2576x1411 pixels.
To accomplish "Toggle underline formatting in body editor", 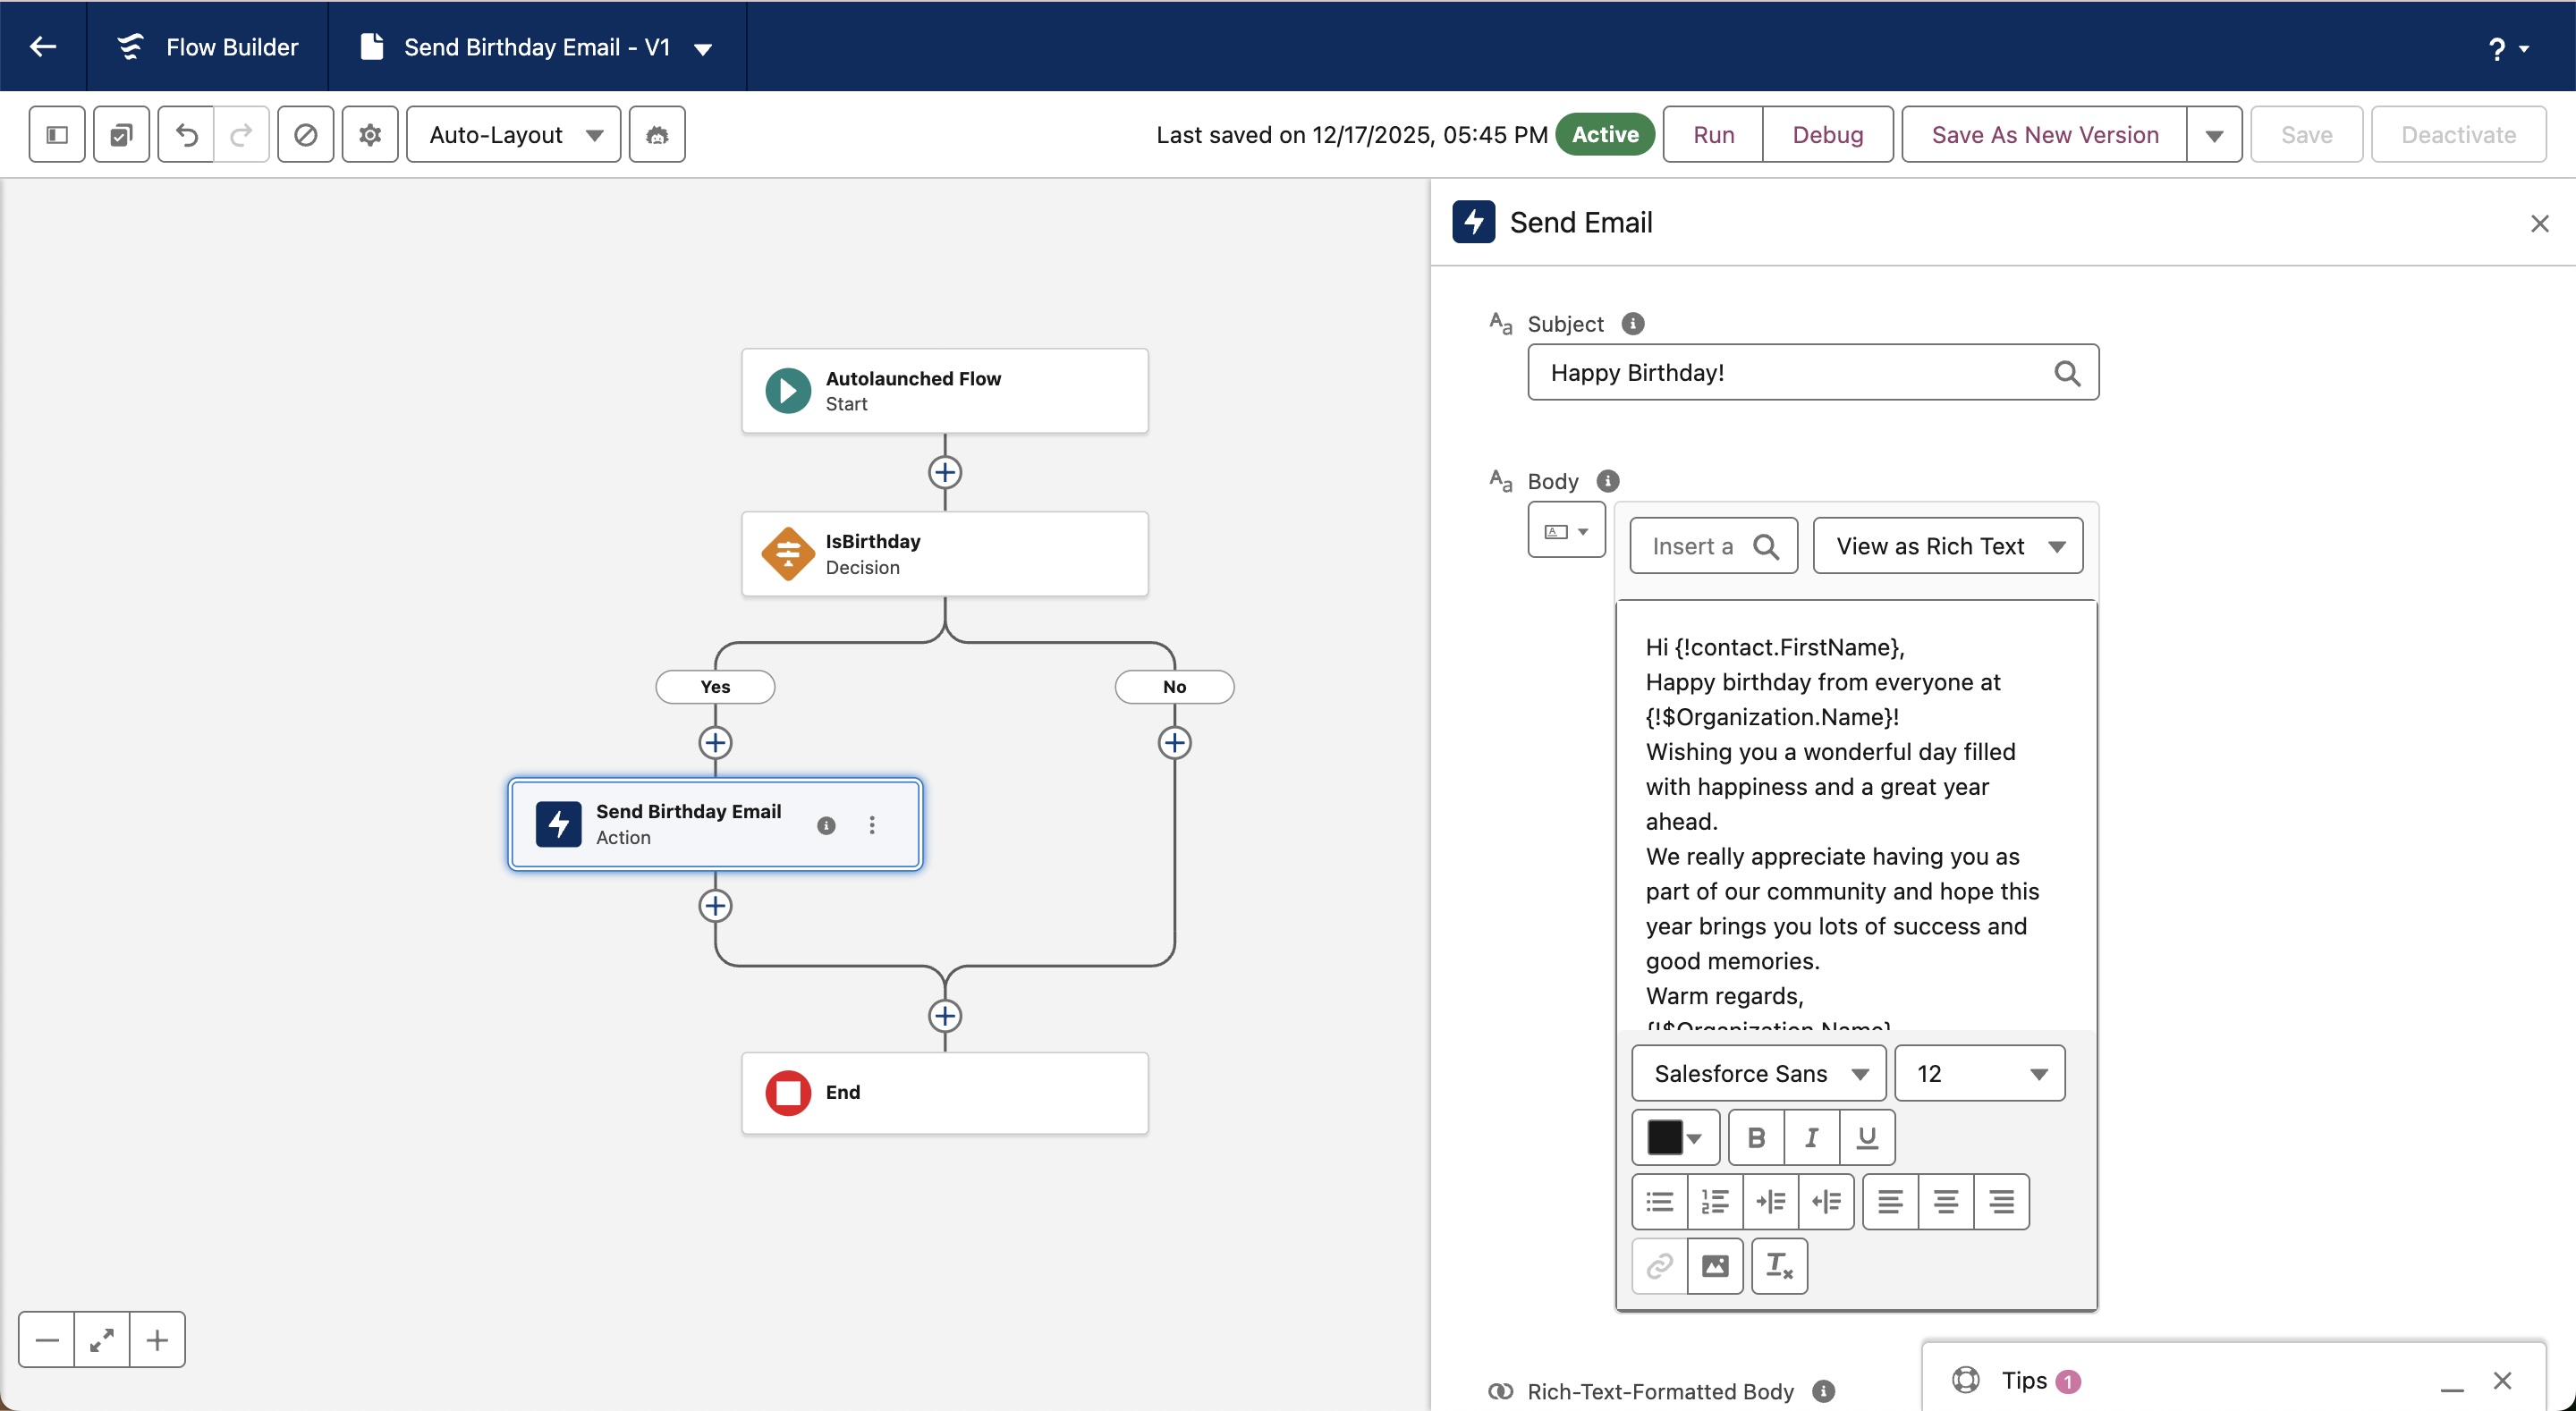I will (1866, 1137).
